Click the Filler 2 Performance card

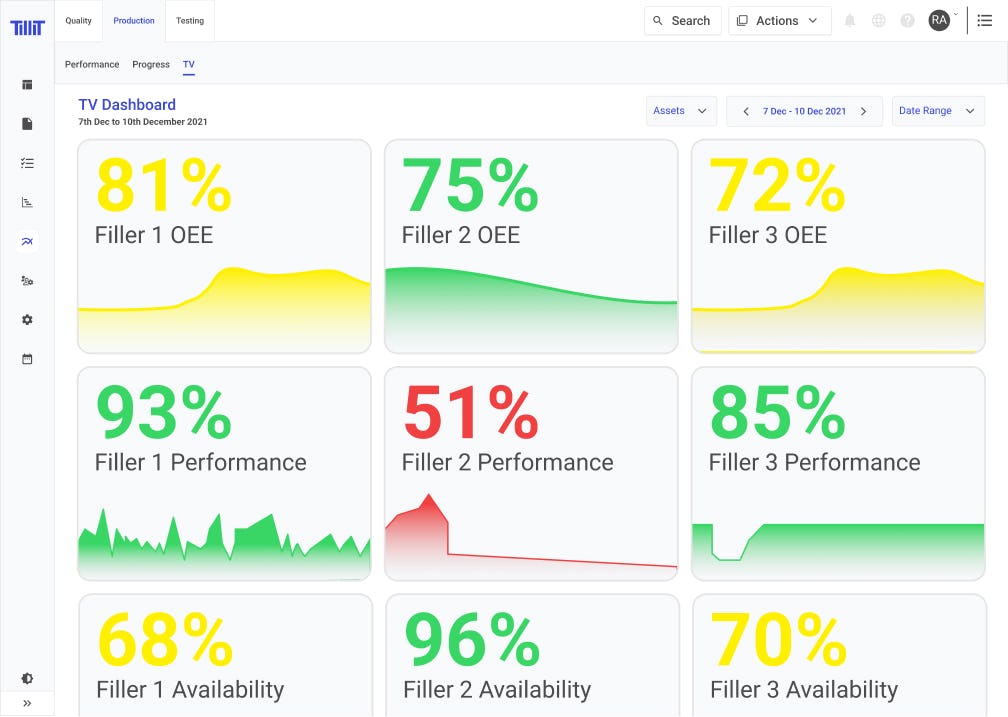(531, 473)
